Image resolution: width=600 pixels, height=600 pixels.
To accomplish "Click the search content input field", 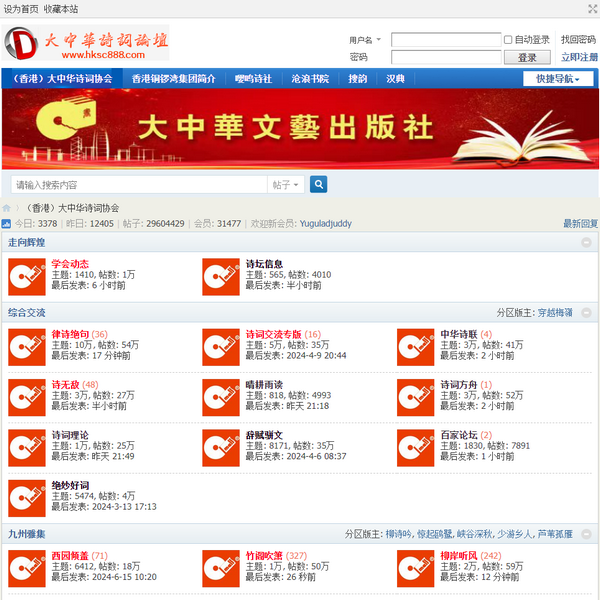I will 138,185.
